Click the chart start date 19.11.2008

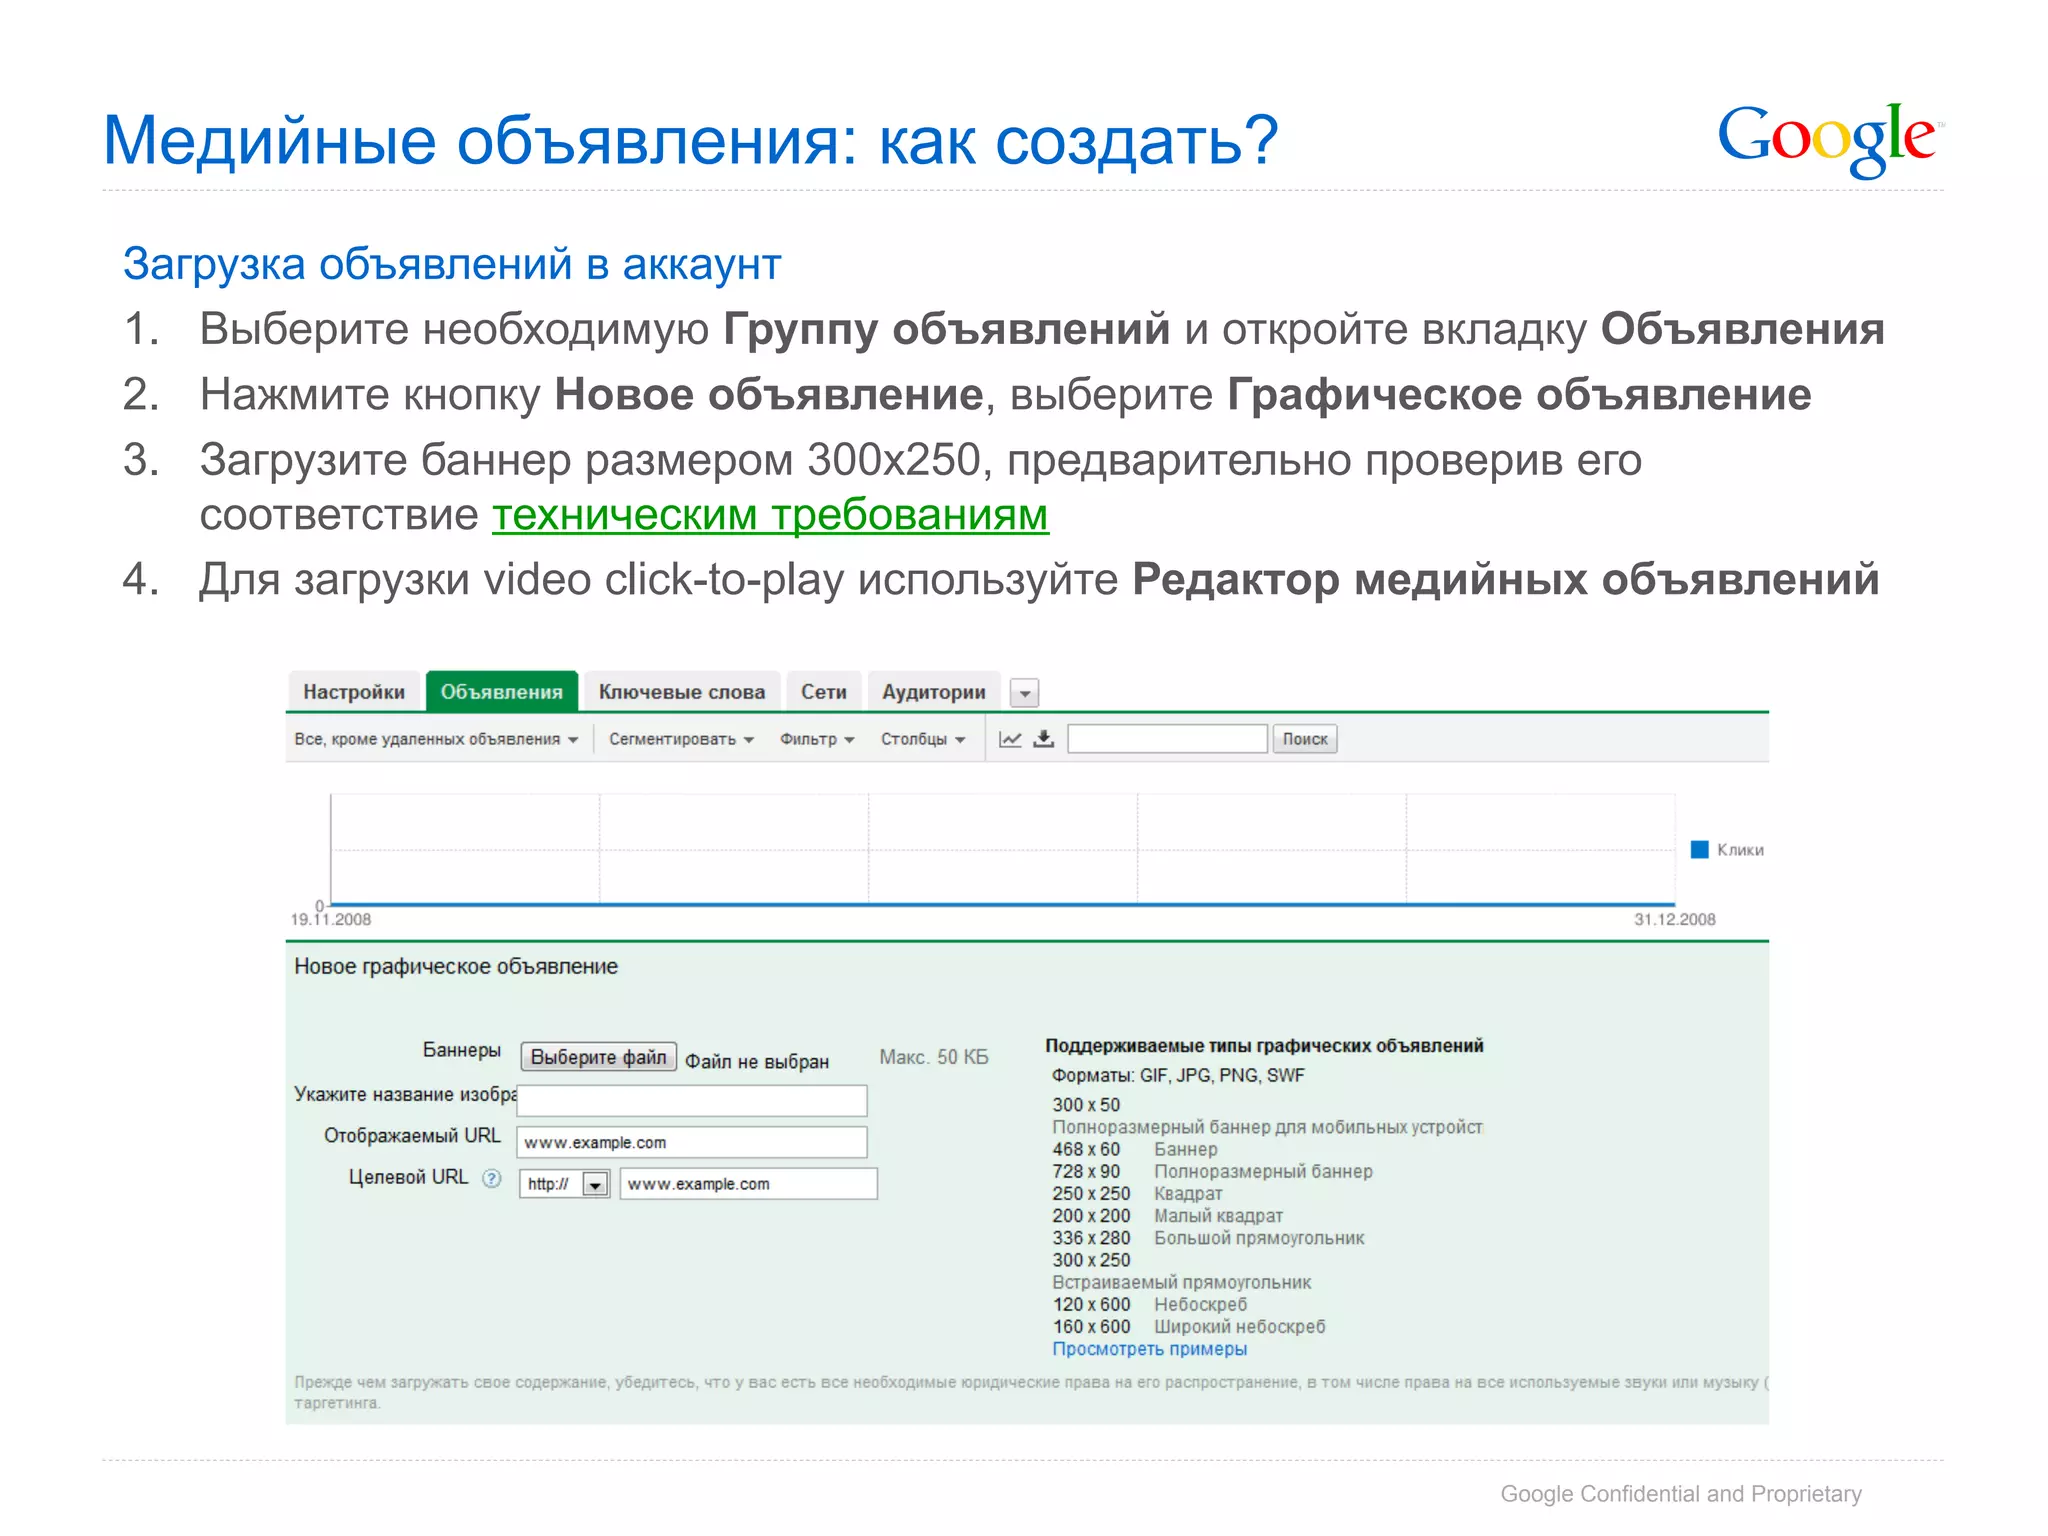331,920
